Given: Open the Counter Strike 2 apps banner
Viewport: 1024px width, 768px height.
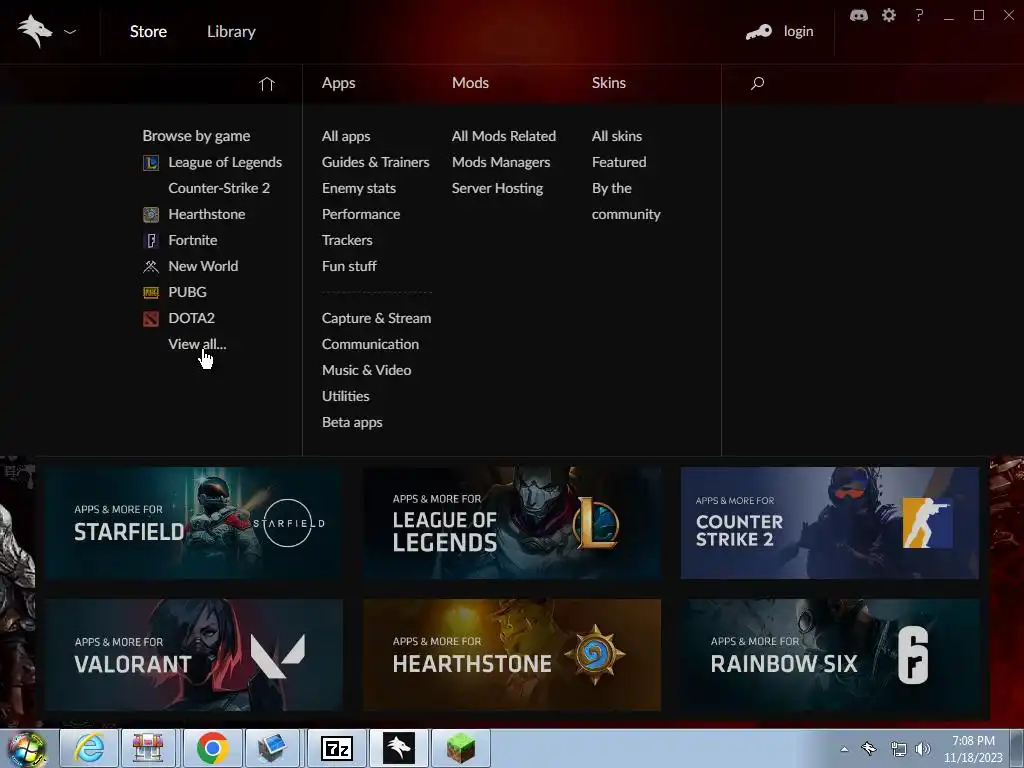Looking at the screenshot, I should pyautogui.click(x=829, y=522).
